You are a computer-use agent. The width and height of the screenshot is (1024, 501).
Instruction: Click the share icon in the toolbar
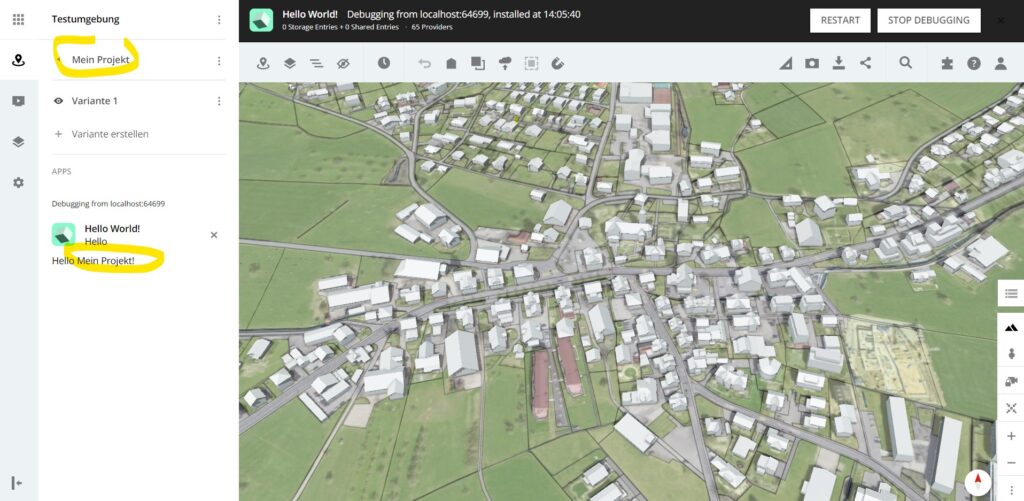pyautogui.click(x=866, y=63)
